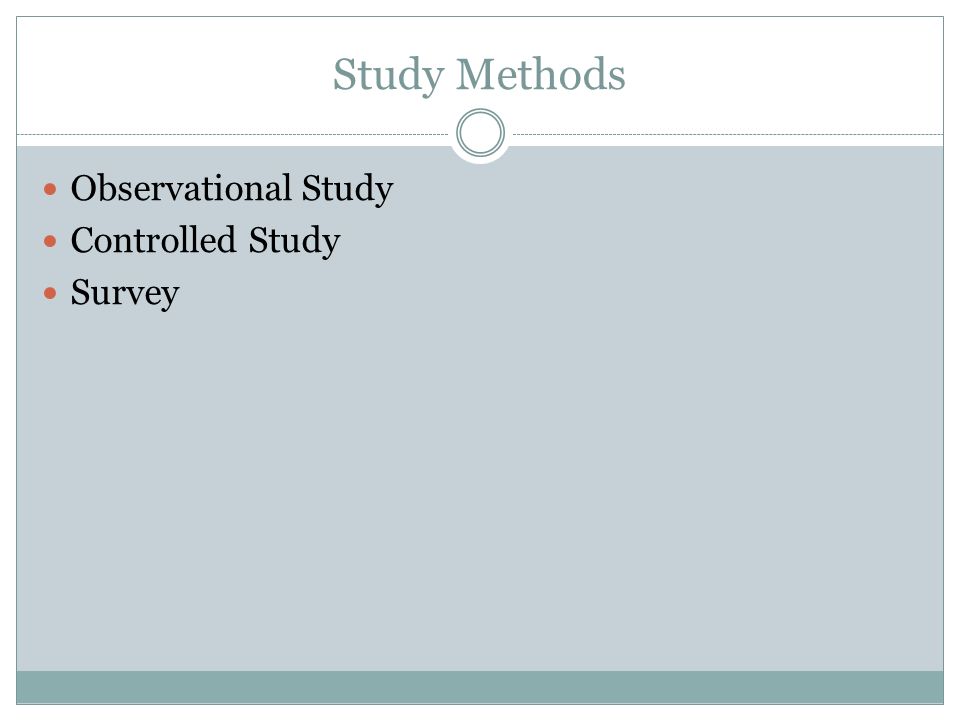Click Study in the Controlled Study line
The width and height of the screenshot is (960, 720).
294,241
